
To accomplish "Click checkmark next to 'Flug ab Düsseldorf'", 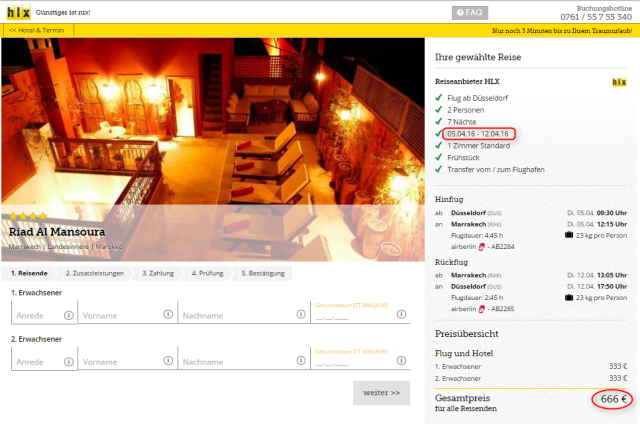I will pyautogui.click(x=439, y=98).
